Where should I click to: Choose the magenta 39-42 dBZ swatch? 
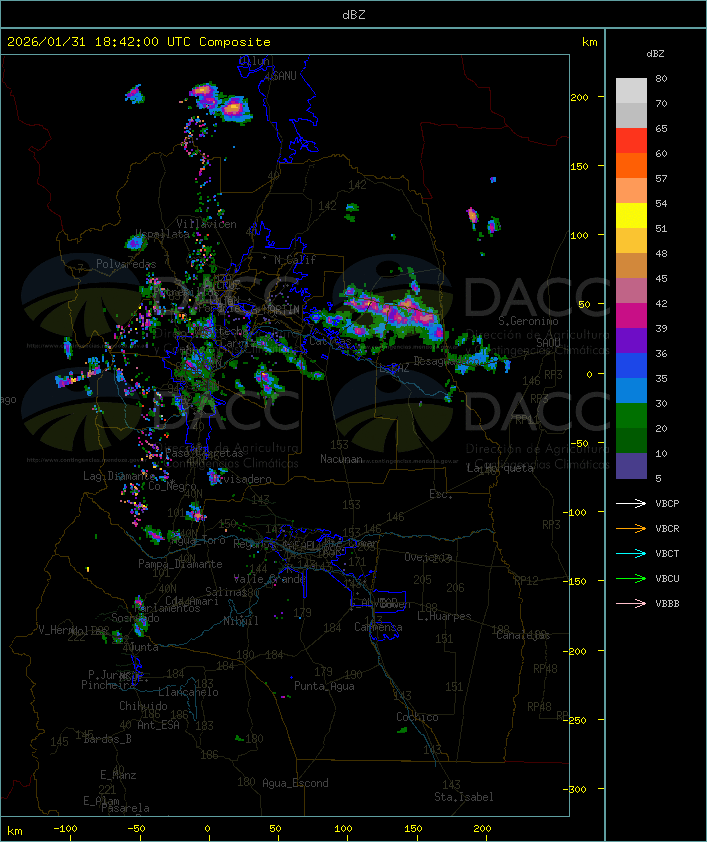(x=631, y=316)
